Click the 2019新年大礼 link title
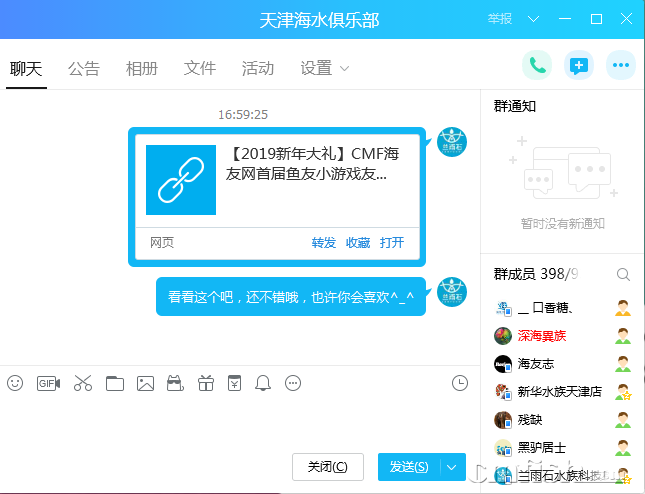This screenshot has width=645, height=494. pos(313,164)
